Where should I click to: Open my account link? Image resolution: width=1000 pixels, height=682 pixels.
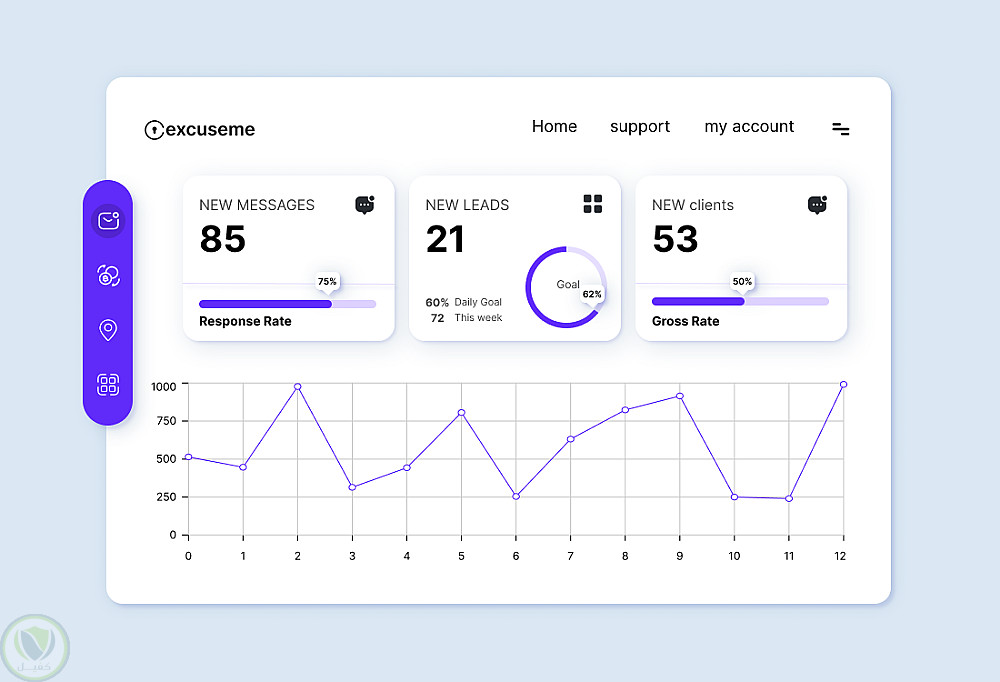(749, 127)
